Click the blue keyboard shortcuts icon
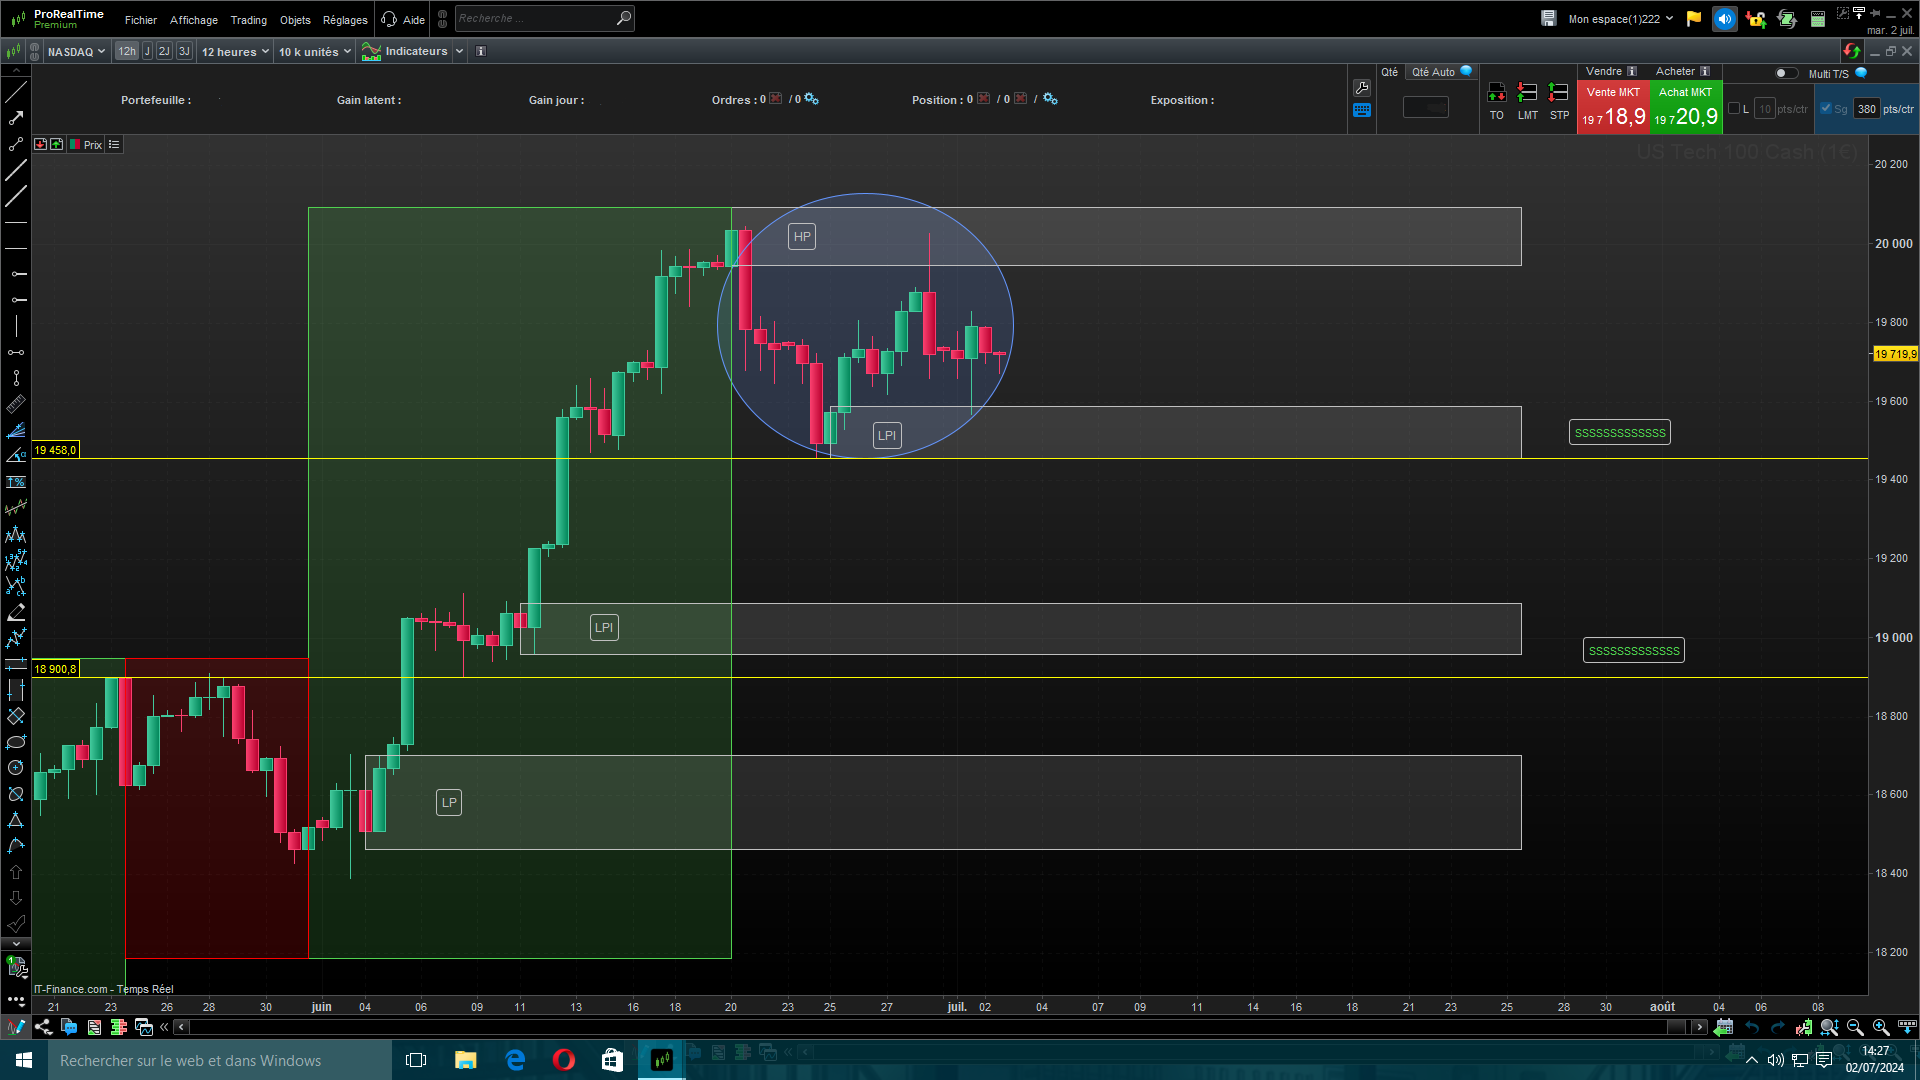Image resolution: width=1920 pixels, height=1080 pixels. (x=1362, y=110)
